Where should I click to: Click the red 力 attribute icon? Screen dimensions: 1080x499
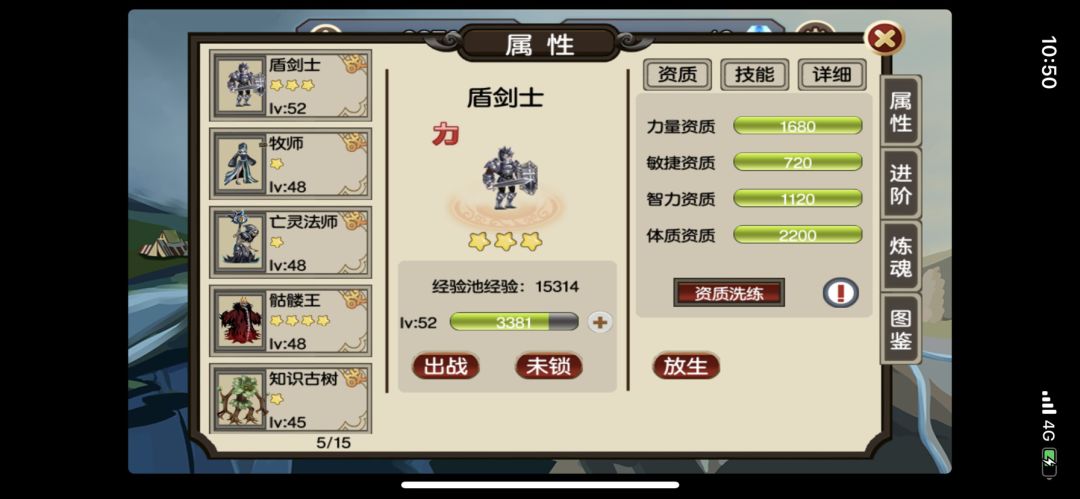(x=446, y=134)
